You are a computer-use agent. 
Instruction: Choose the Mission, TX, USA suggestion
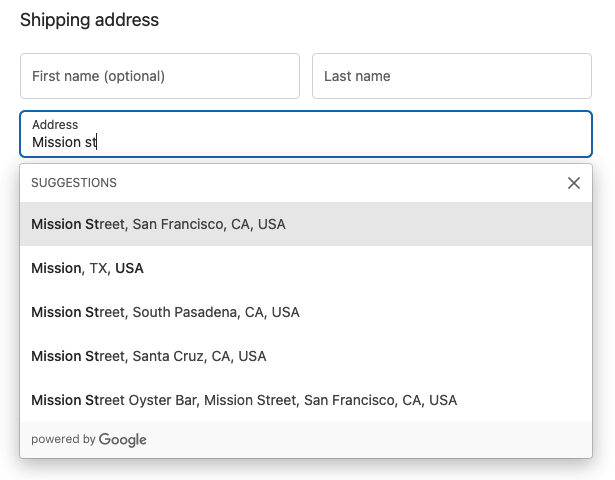(306, 268)
